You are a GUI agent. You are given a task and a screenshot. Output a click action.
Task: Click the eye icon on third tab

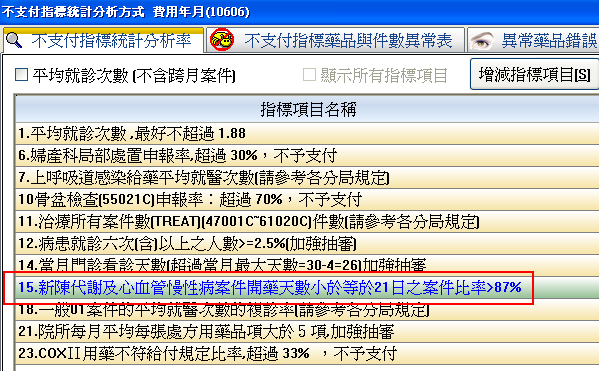point(482,40)
